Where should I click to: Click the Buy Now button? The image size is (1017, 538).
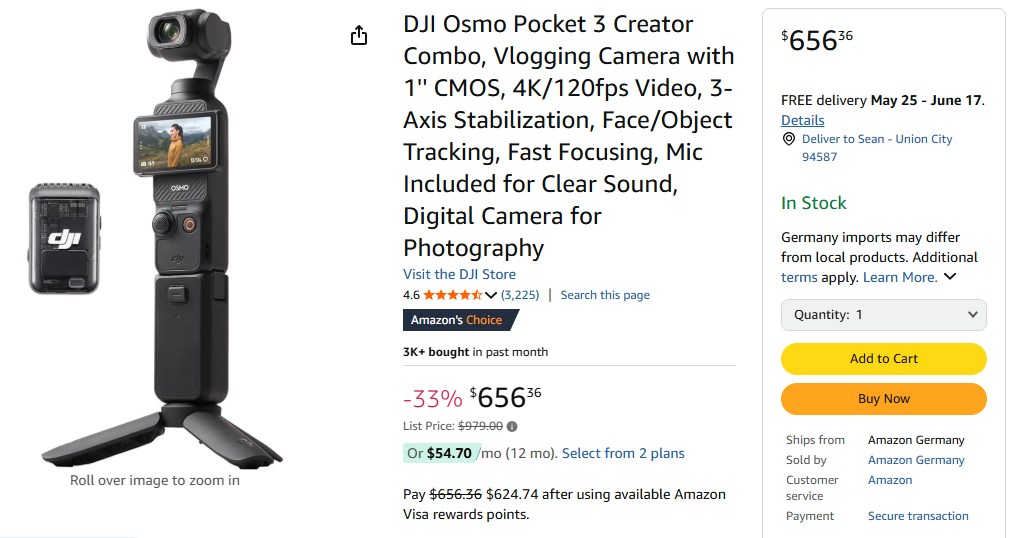tap(883, 399)
